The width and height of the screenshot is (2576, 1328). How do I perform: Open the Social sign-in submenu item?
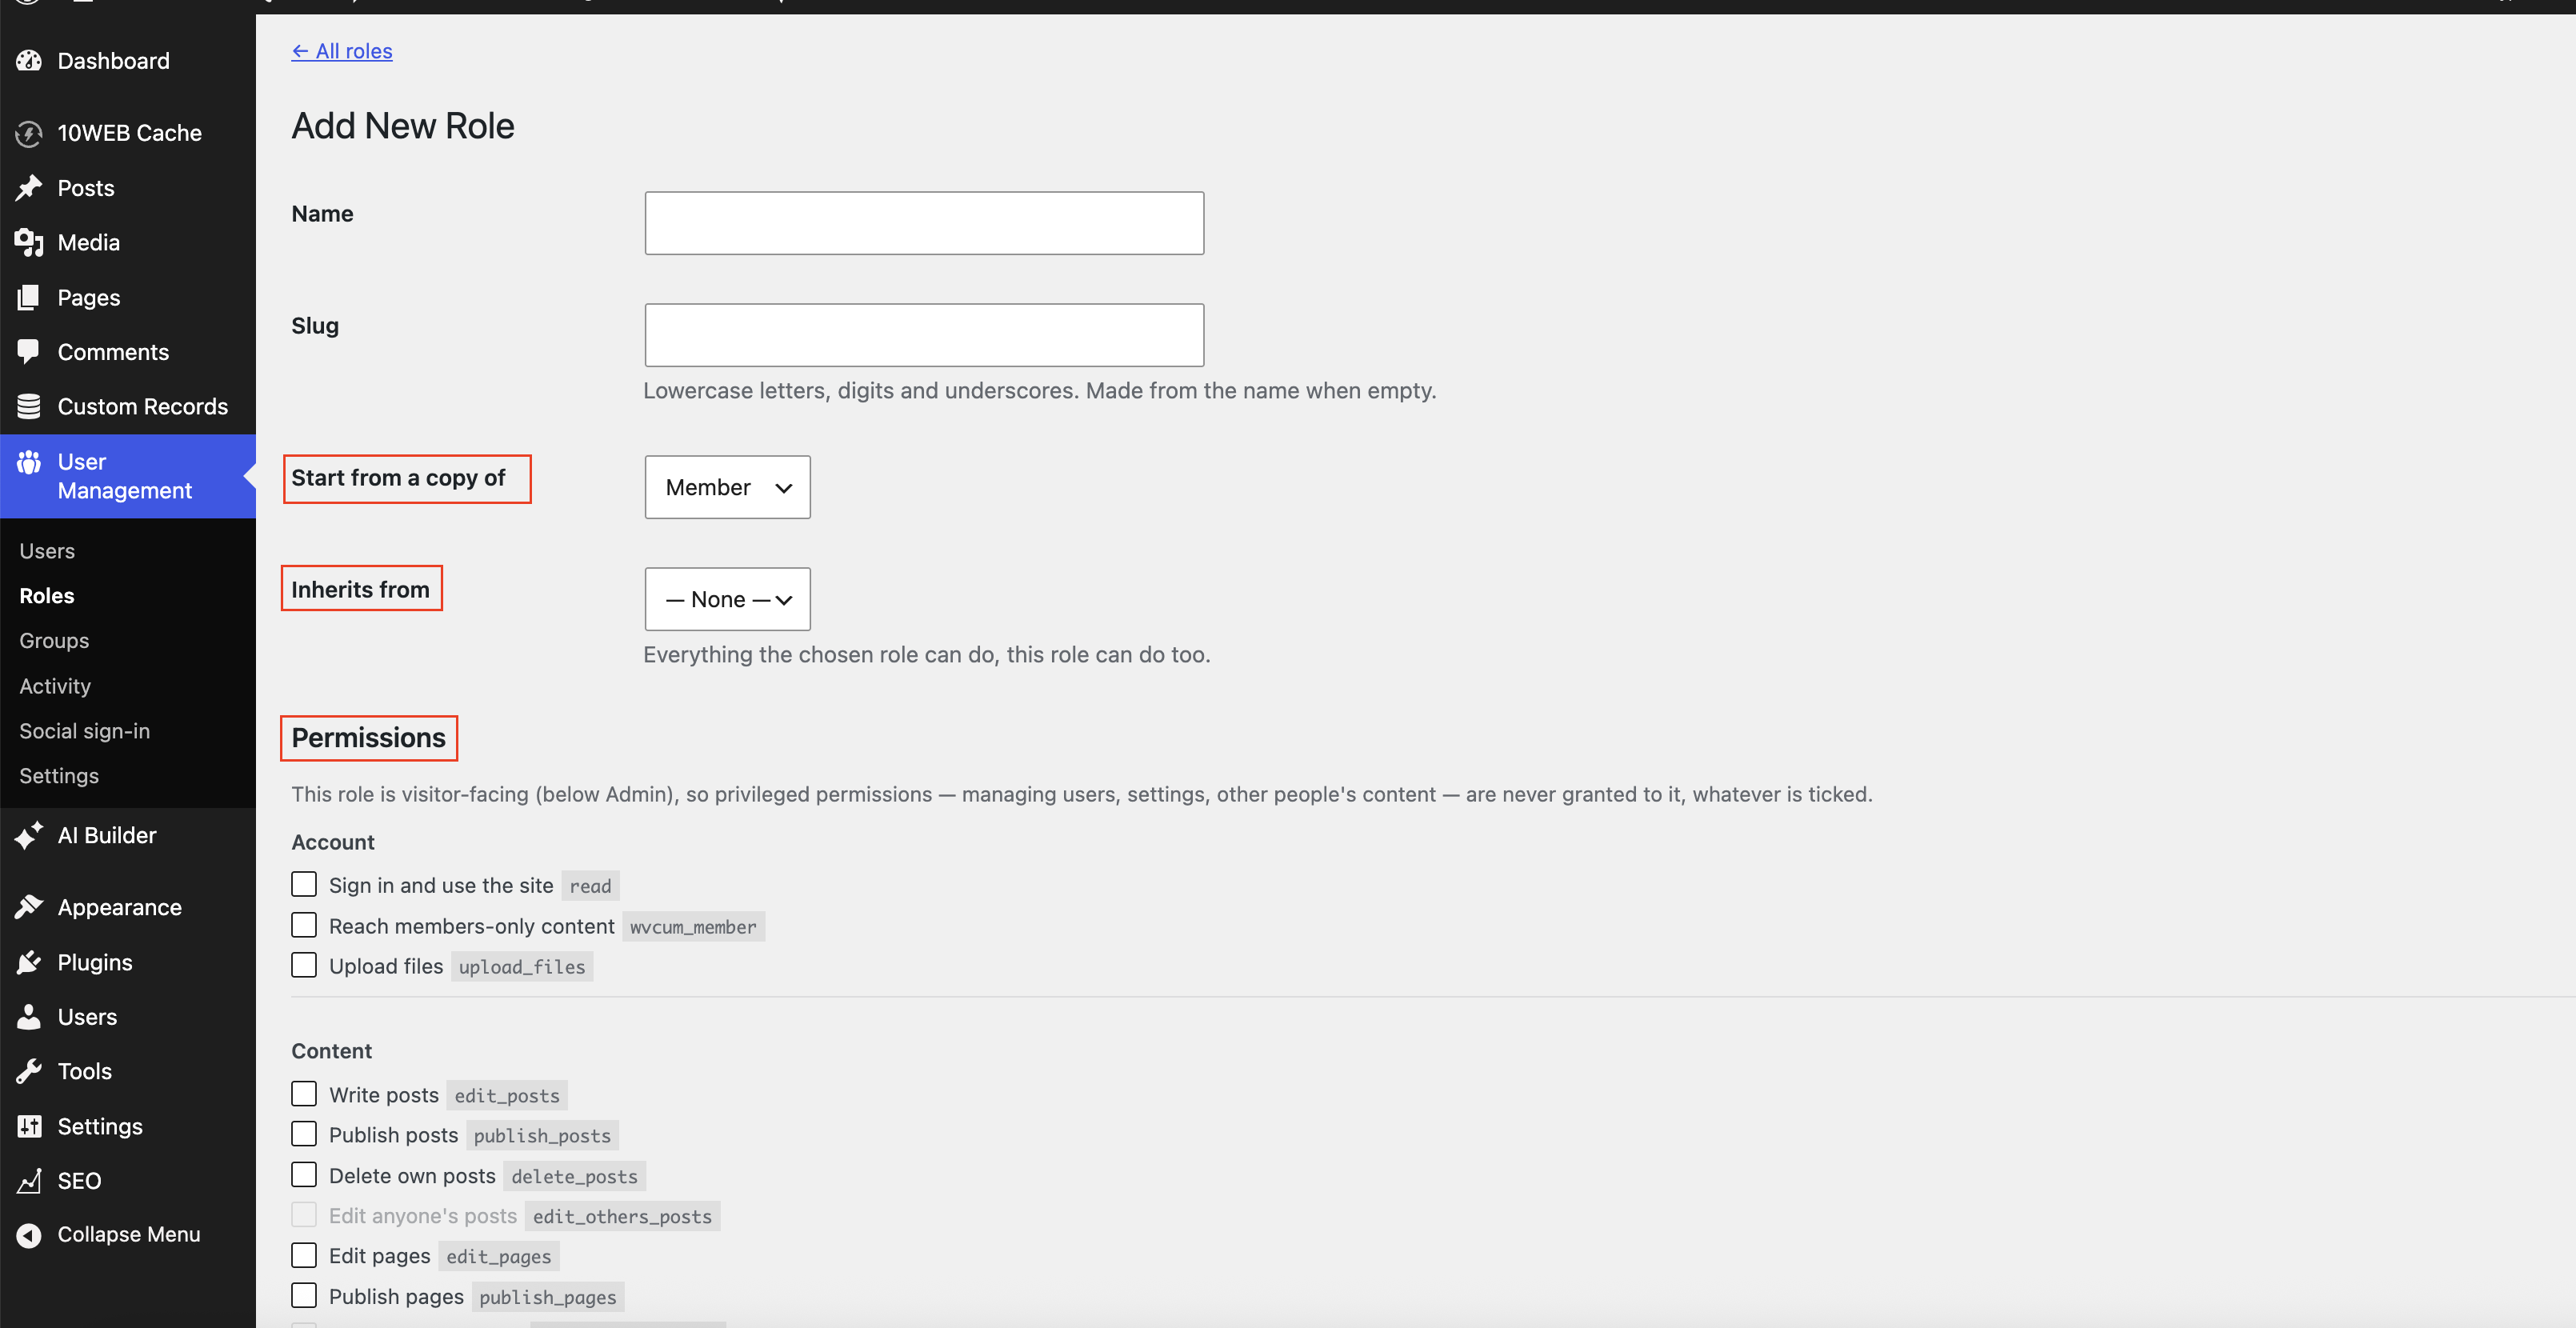tap(85, 731)
